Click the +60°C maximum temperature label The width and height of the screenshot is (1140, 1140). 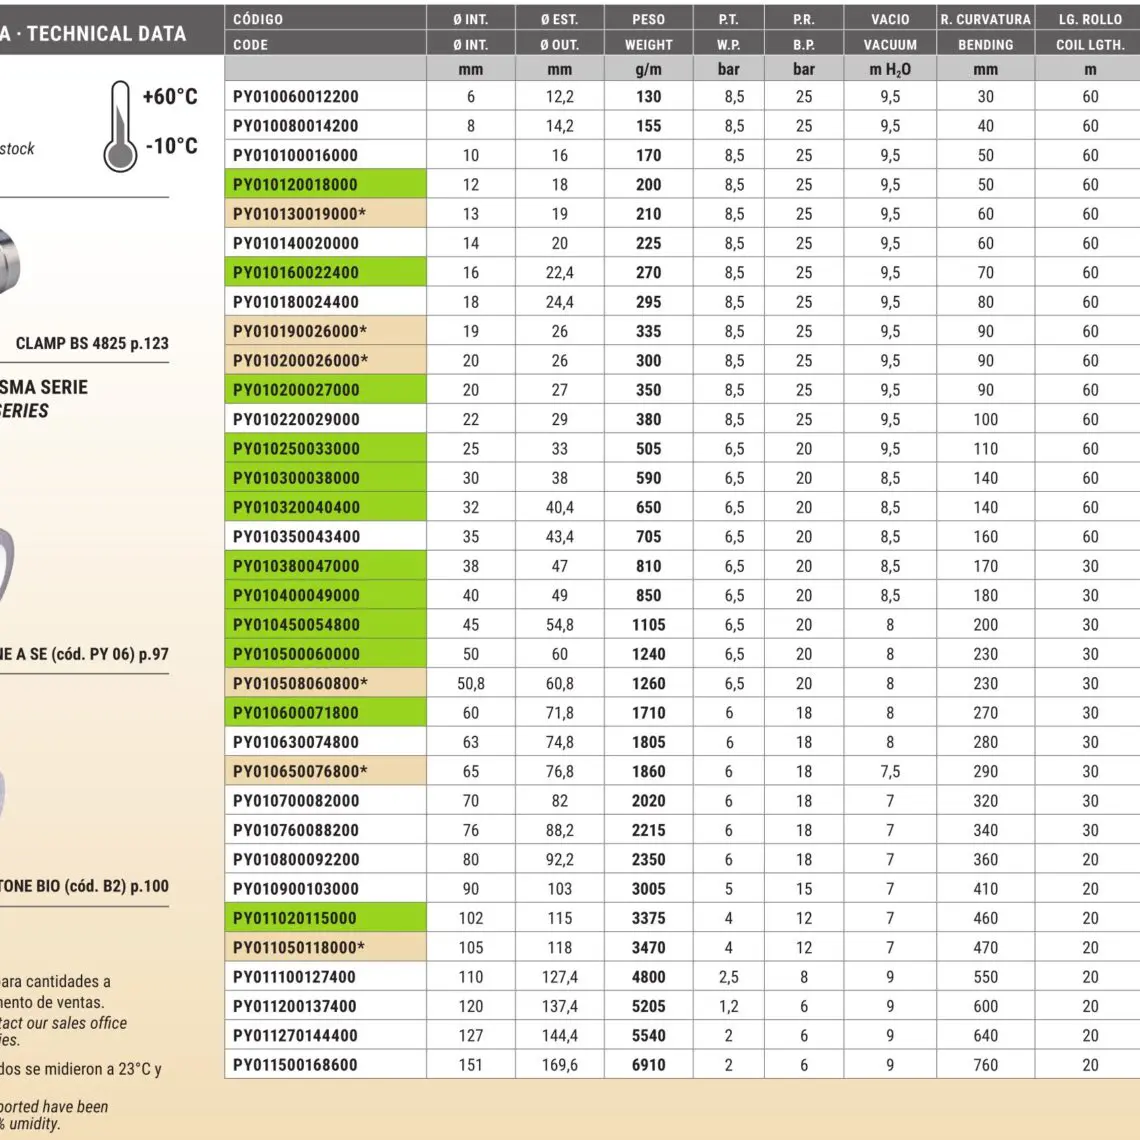169,97
